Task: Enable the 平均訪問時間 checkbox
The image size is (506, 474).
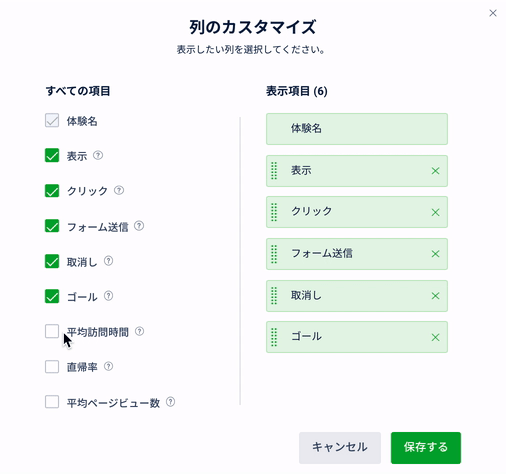Action: click(52, 331)
